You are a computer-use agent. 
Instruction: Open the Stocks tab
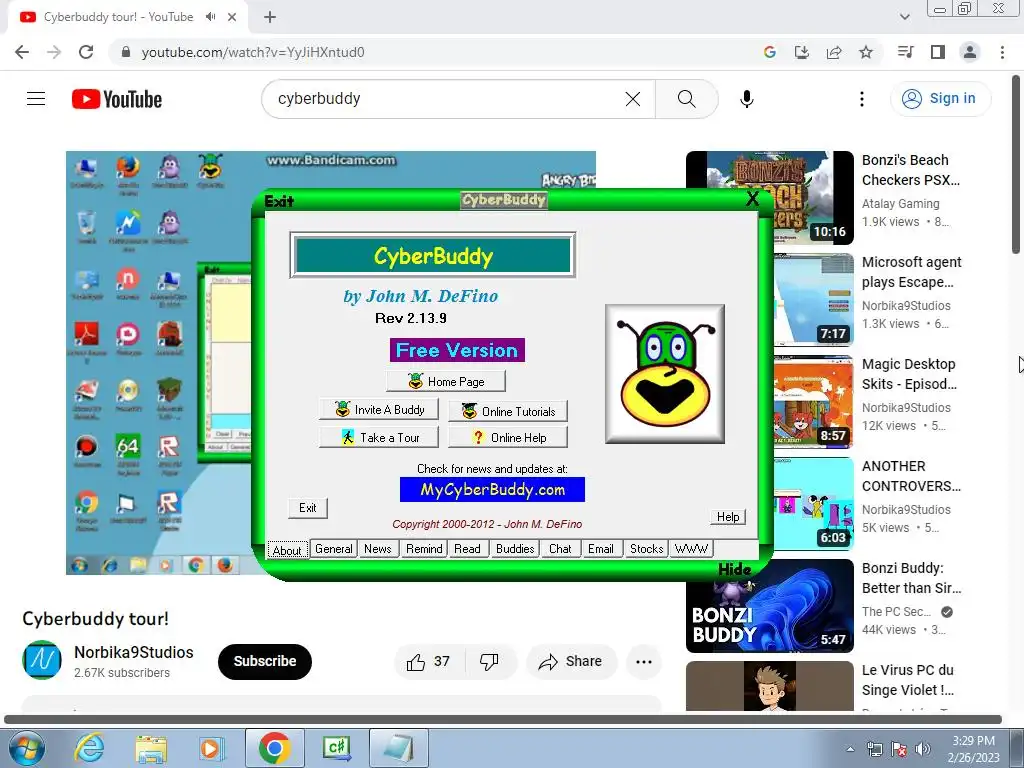point(647,549)
